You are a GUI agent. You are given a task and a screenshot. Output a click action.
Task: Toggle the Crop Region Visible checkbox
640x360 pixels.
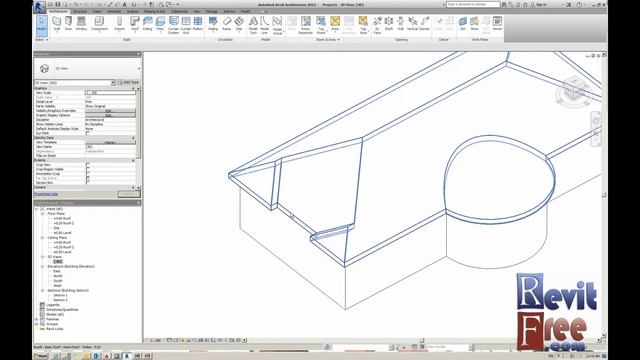click(x=88, y=169)
